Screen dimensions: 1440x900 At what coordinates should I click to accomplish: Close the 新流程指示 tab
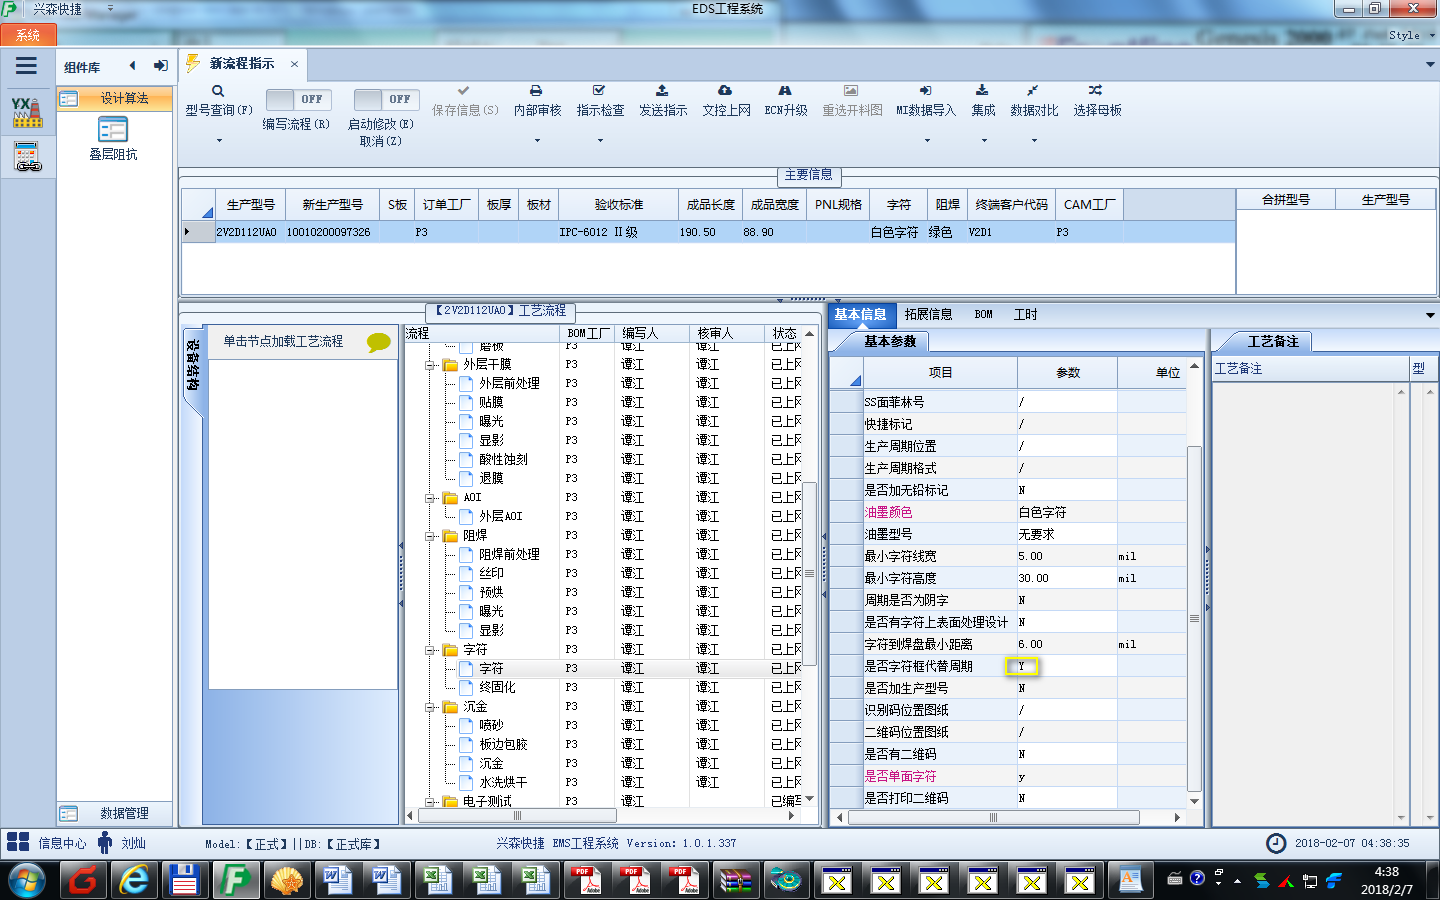(294, 64)
